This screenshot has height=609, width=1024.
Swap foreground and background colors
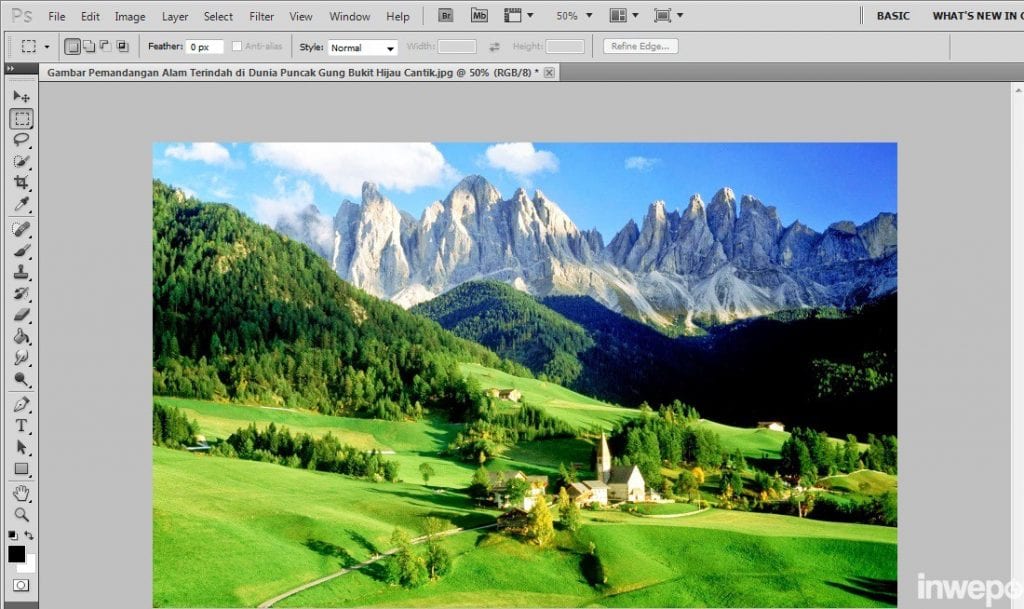click(29, 535)
